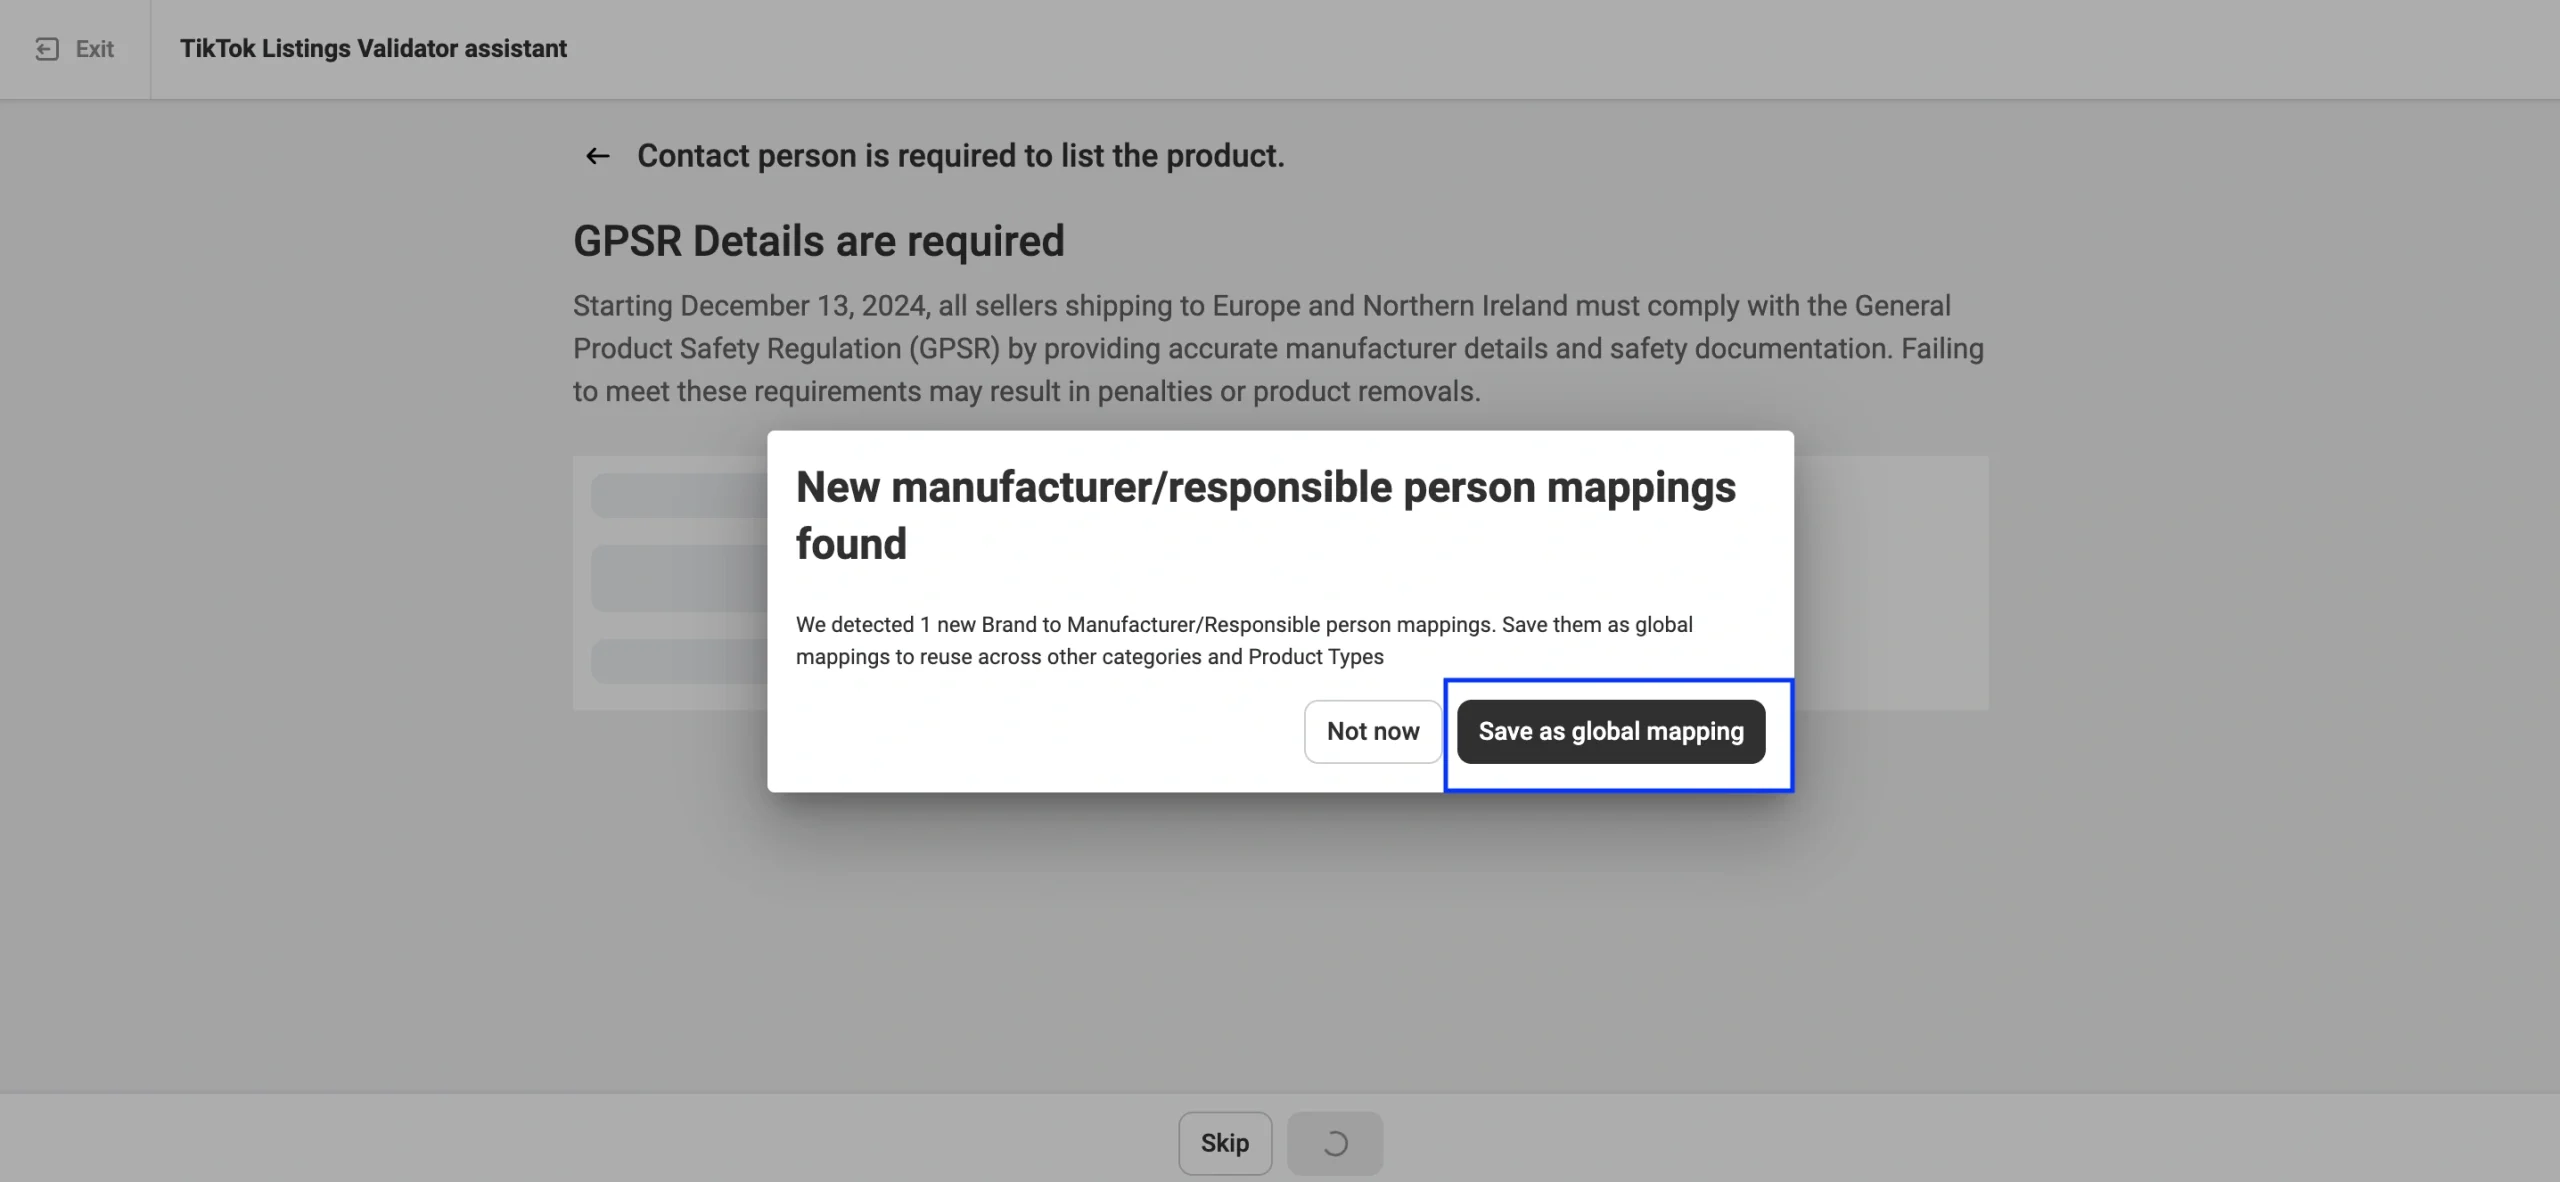The width and height of the screenshot is (2560, 1182).
Task: Click the Exit text label
Action: (95, 49)
